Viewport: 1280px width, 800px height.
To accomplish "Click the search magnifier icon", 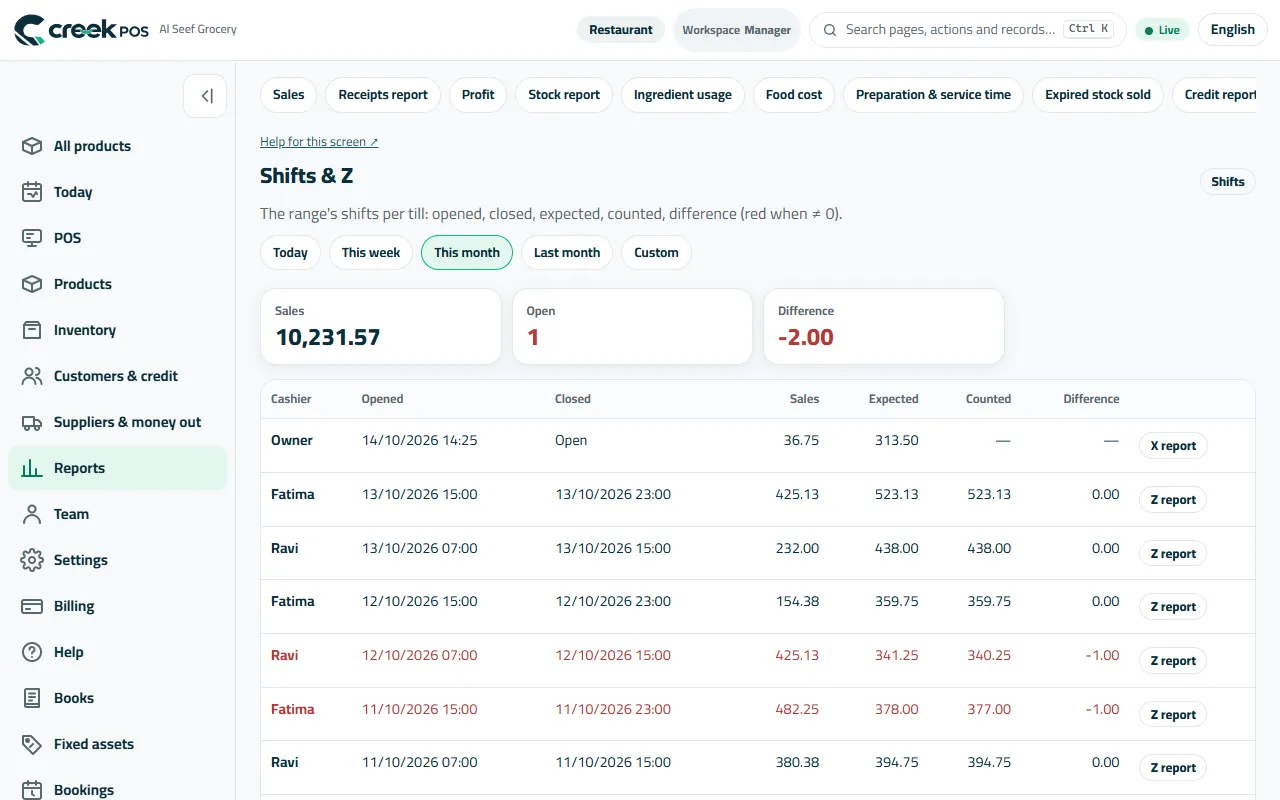I will click(x=830, y=30).
